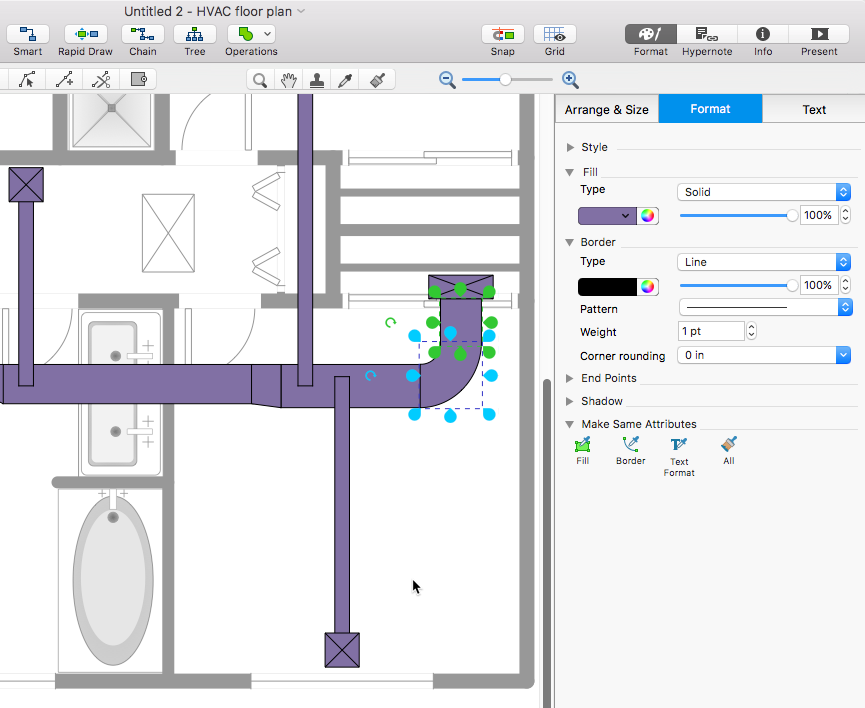Pick the eyedropper tool
The height and width of the screenshot is (708, 865).
pyautogui.click(x=346, y=80)
